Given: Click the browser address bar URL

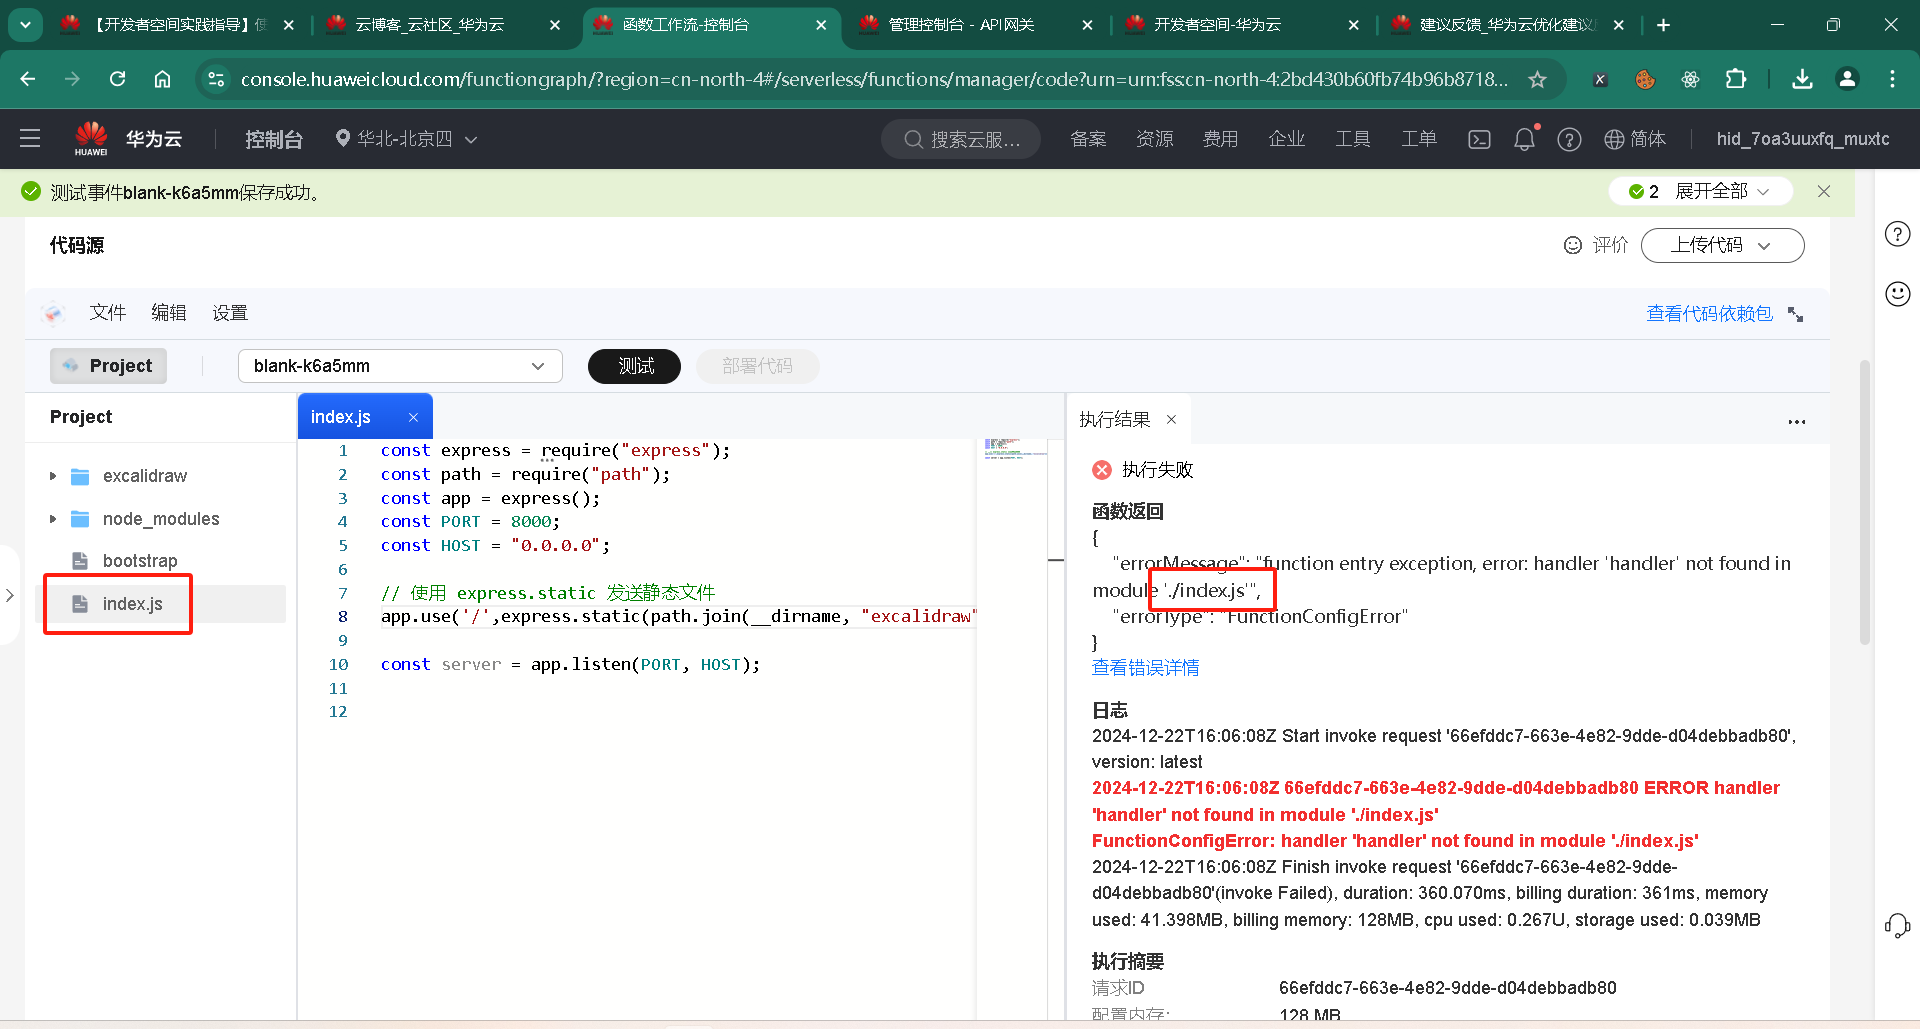Looking at the screenshot, I should point(874,79).
